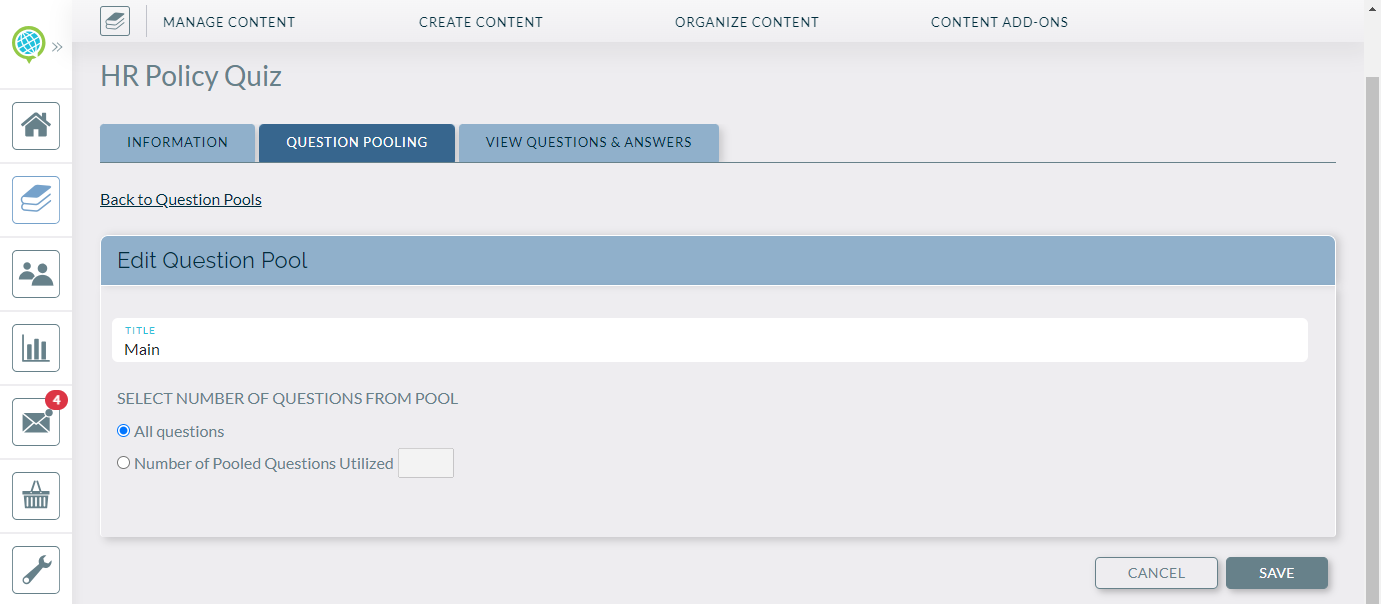Open the Users section via people icon

(x=35, y=274)
